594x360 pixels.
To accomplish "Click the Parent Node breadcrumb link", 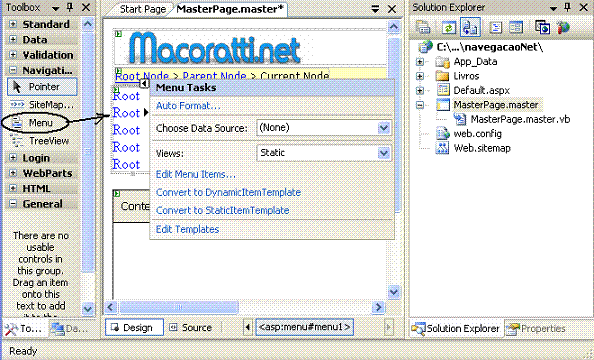I will [214, 75].
